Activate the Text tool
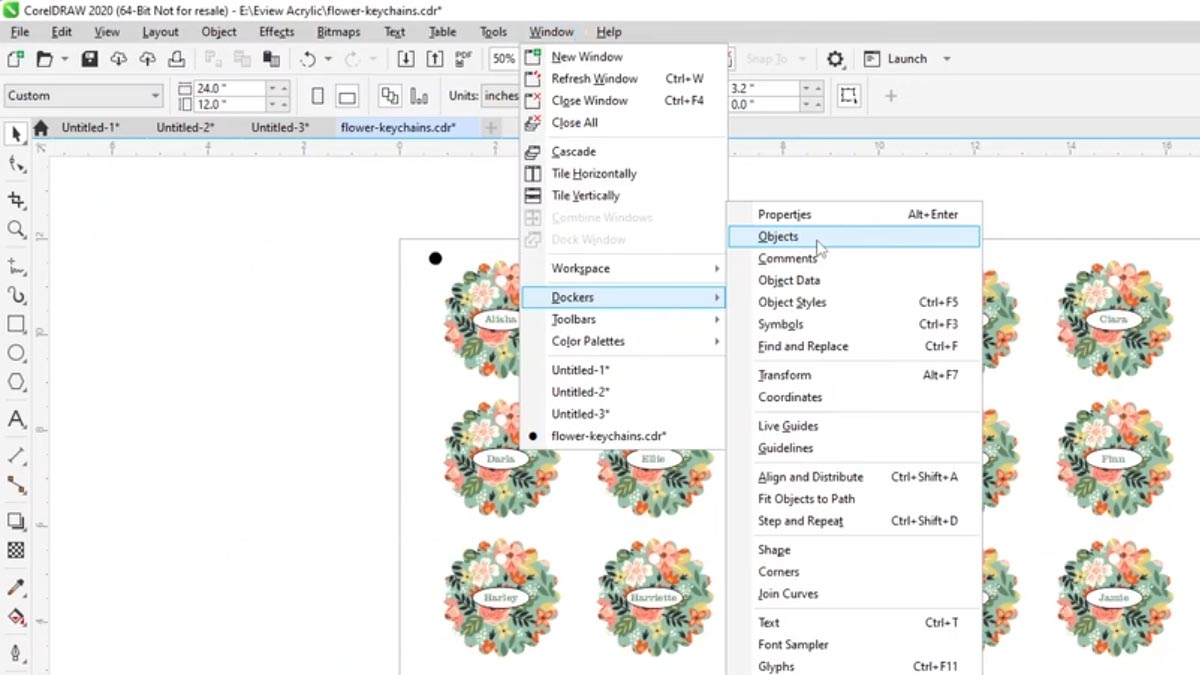The height and width of the screenshot is (675, 1200). click(16, 419)
